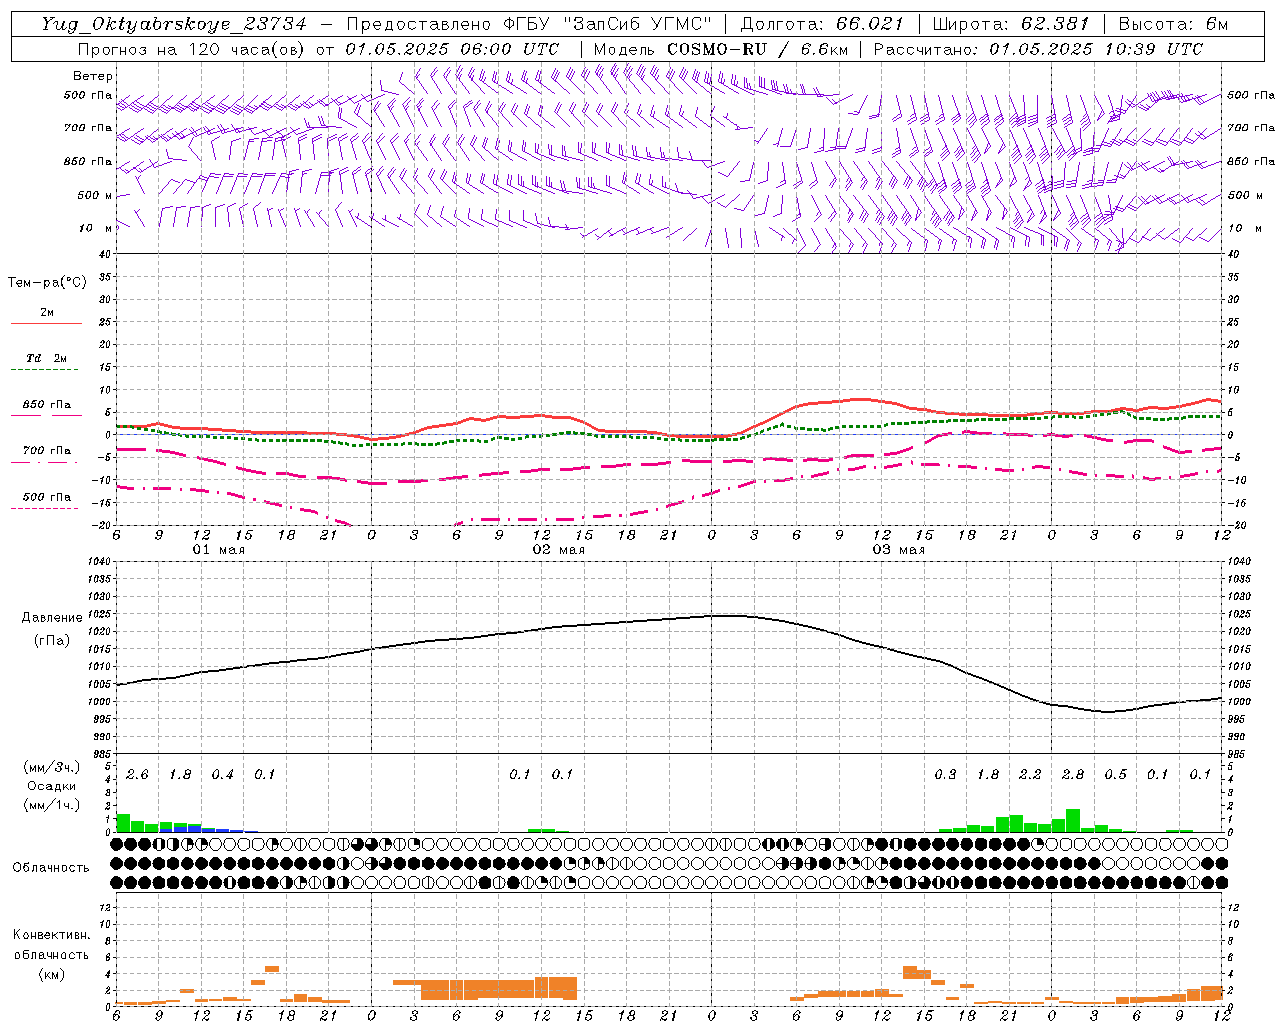
Task: Click the Широта: 62.381 value
Action: [x=1012, y=24]
